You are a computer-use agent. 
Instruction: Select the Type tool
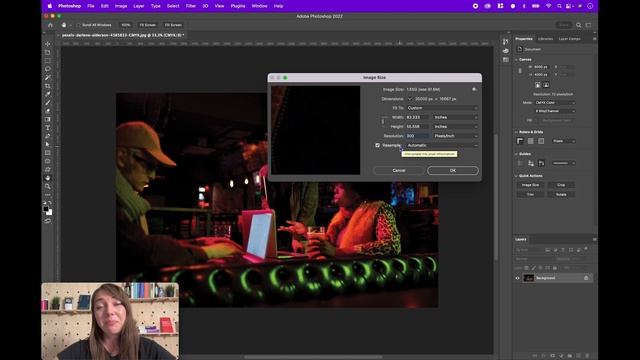(48, 128)
